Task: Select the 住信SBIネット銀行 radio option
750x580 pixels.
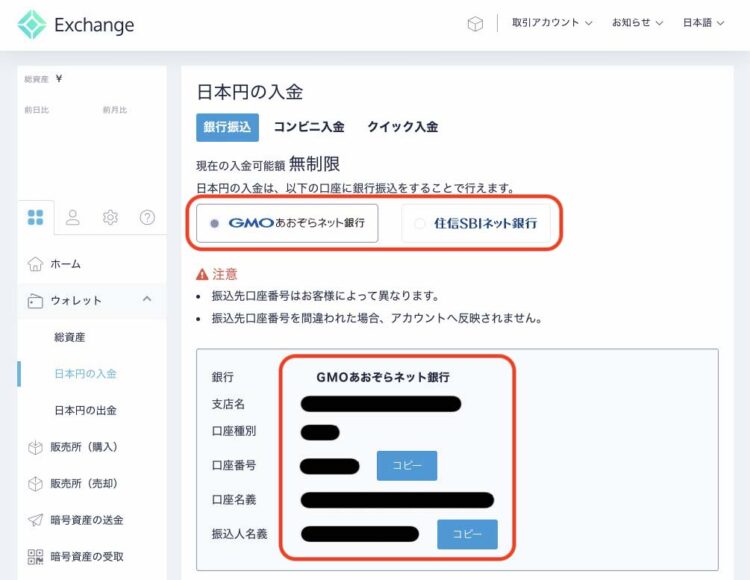Action: 476,223
